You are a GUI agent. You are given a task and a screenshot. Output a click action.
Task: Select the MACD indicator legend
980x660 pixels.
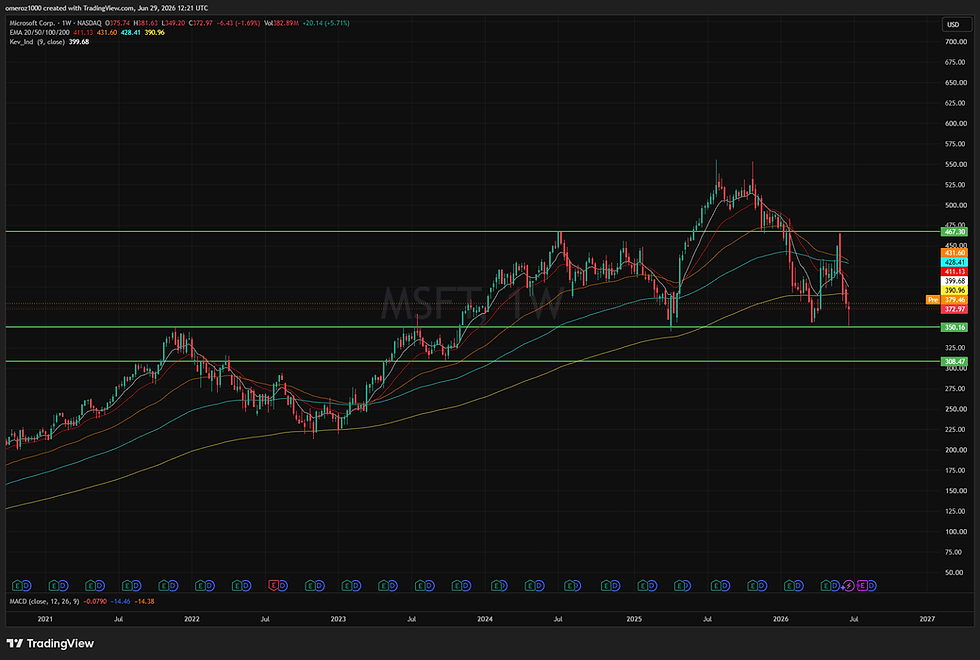44,601
